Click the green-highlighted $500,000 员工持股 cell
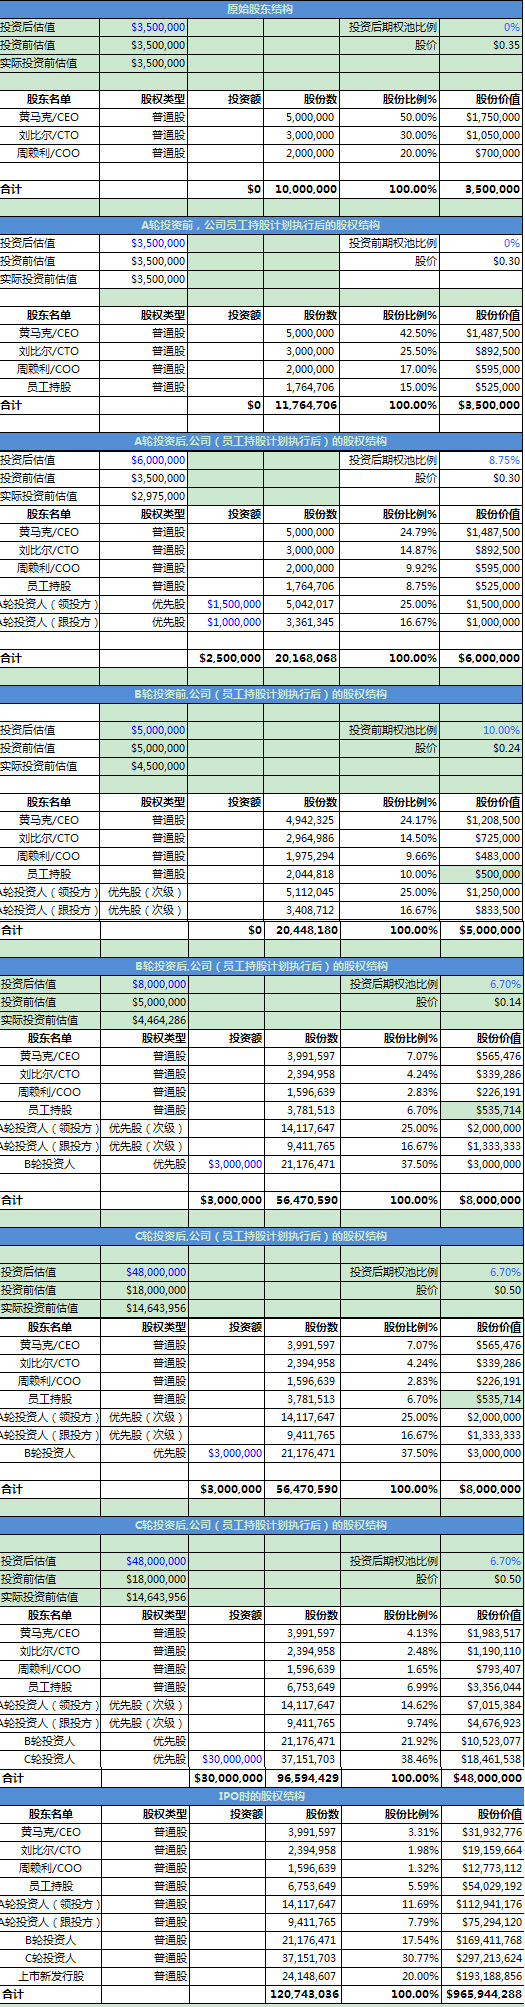This screenshot has width=525, height=2007. 482,874
